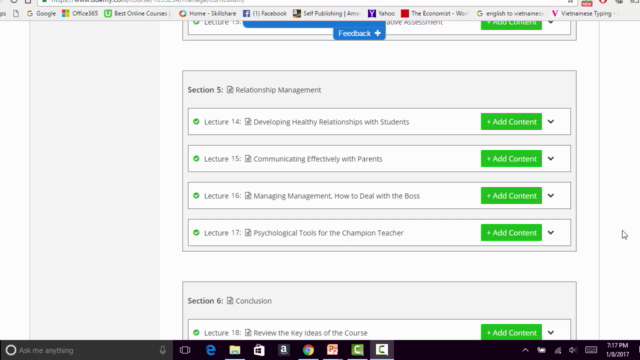
Task: Select 'Managing Management, How to Deal with the Boss'
Action: point(336,196)
